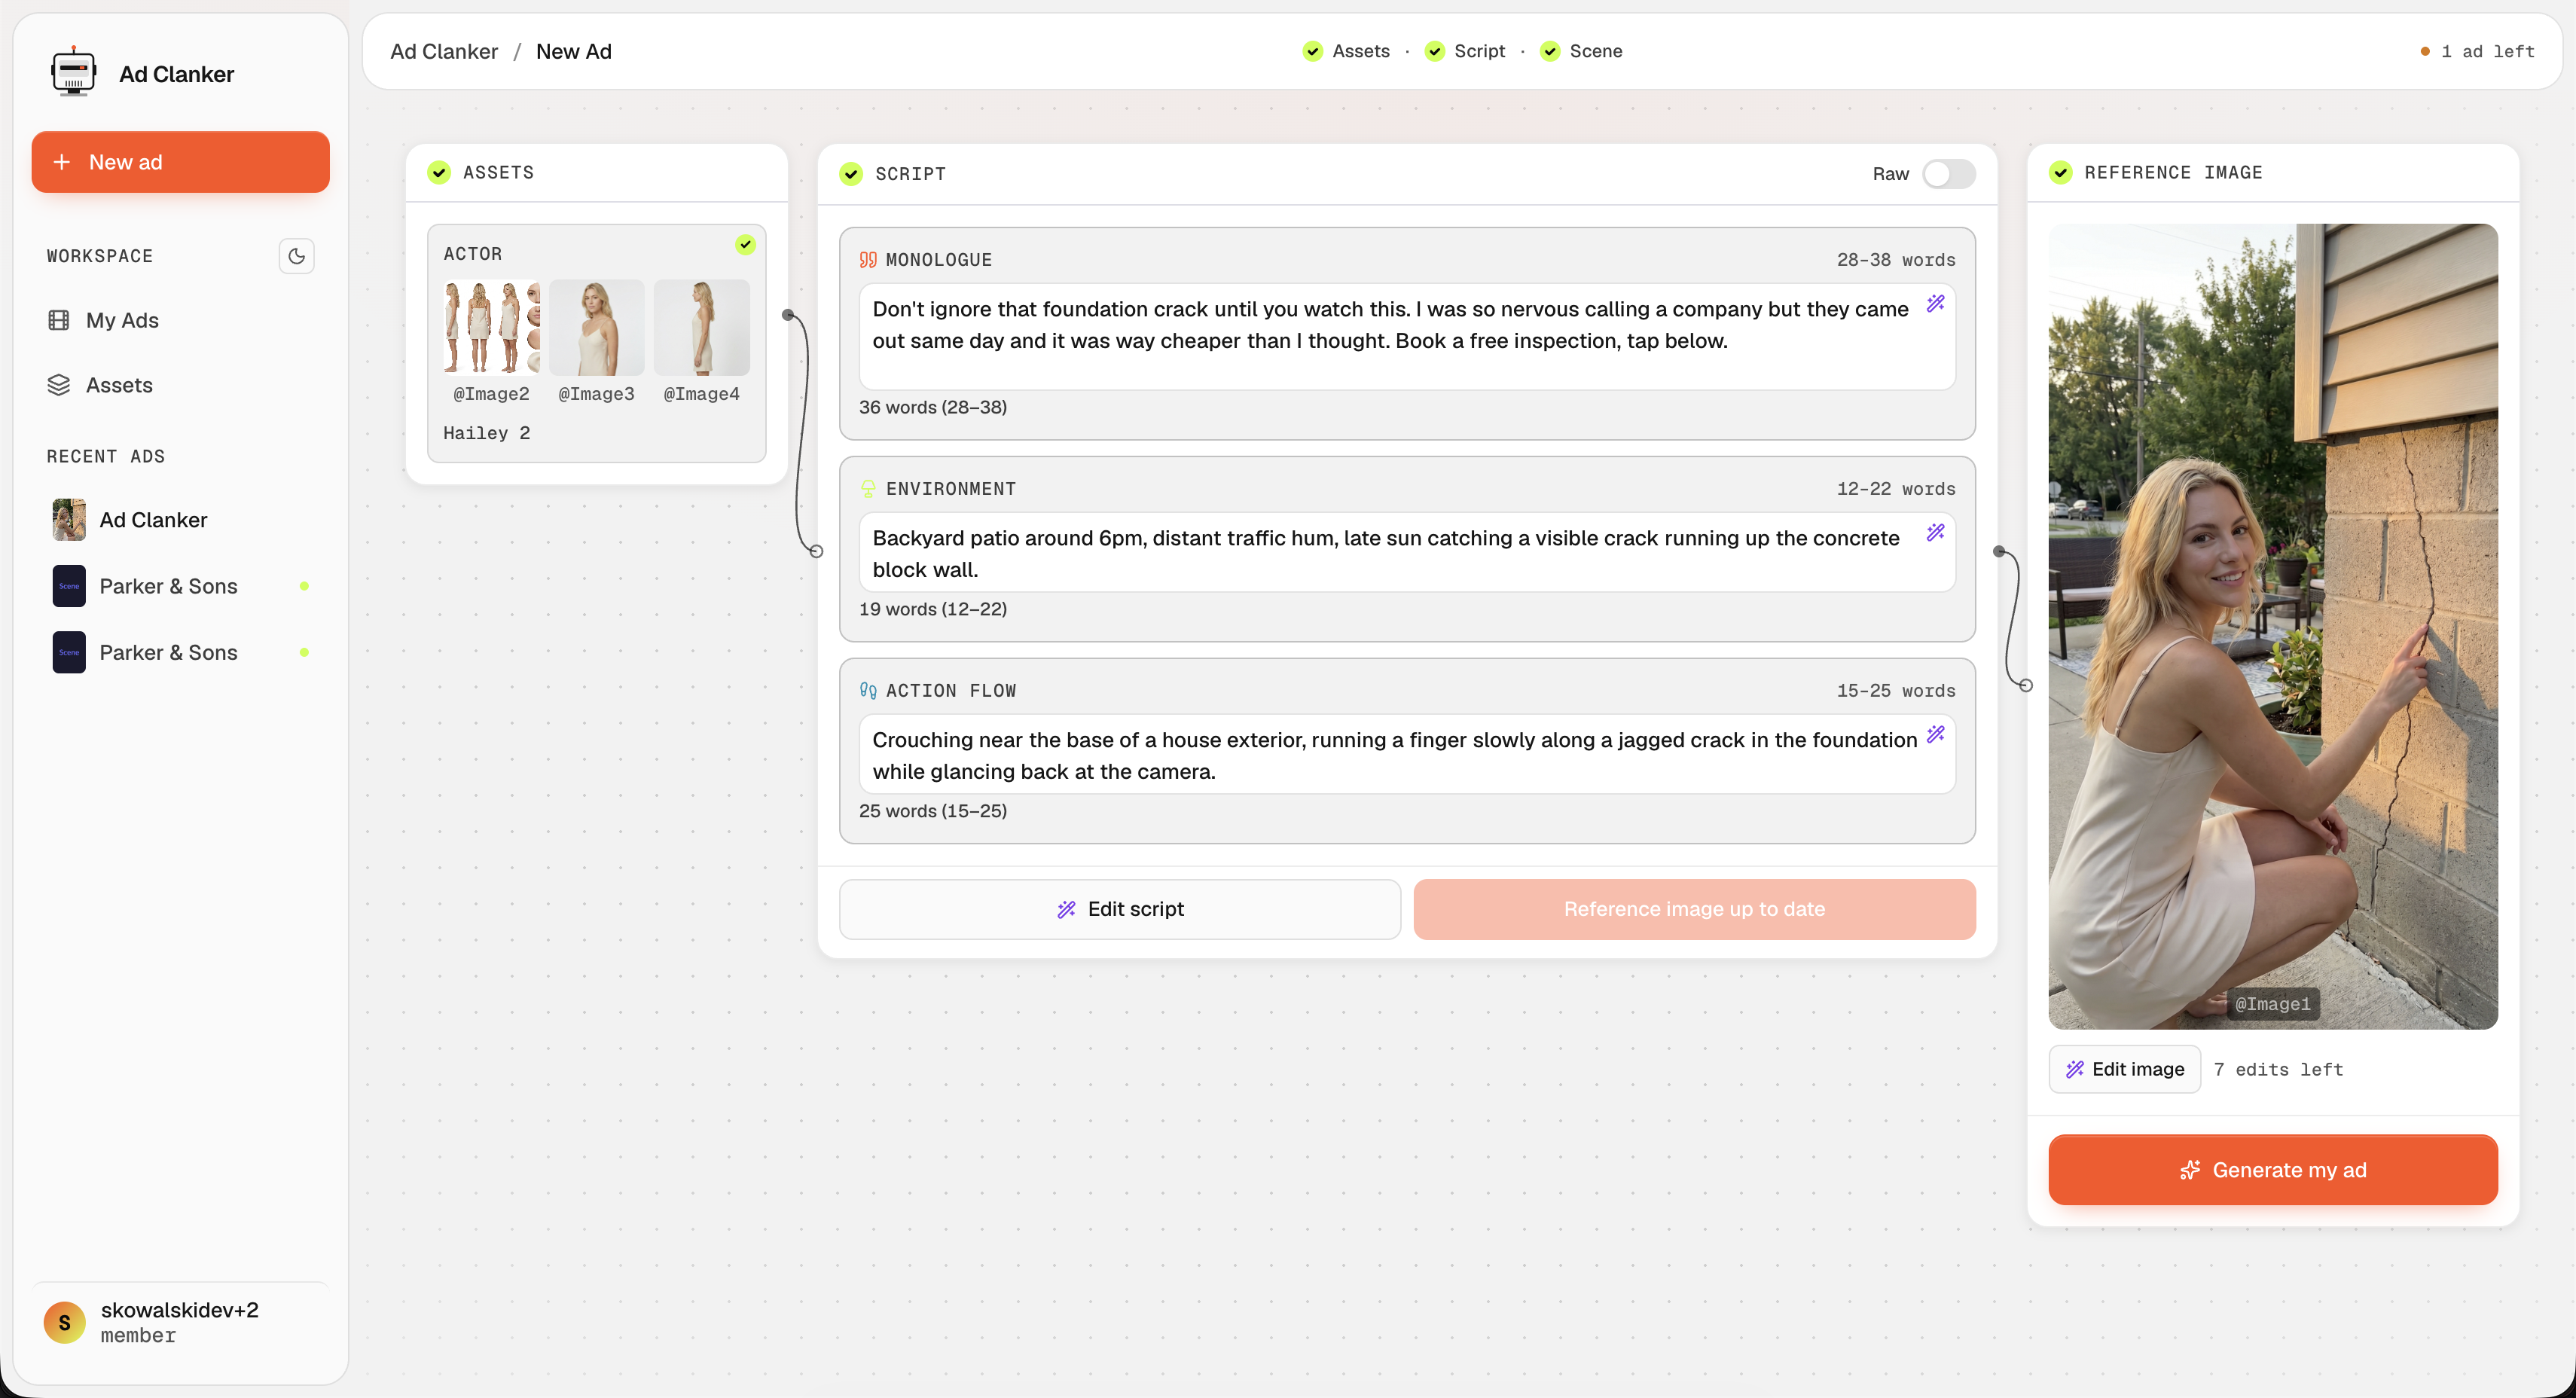Click the New ad button

pos(180,162)
